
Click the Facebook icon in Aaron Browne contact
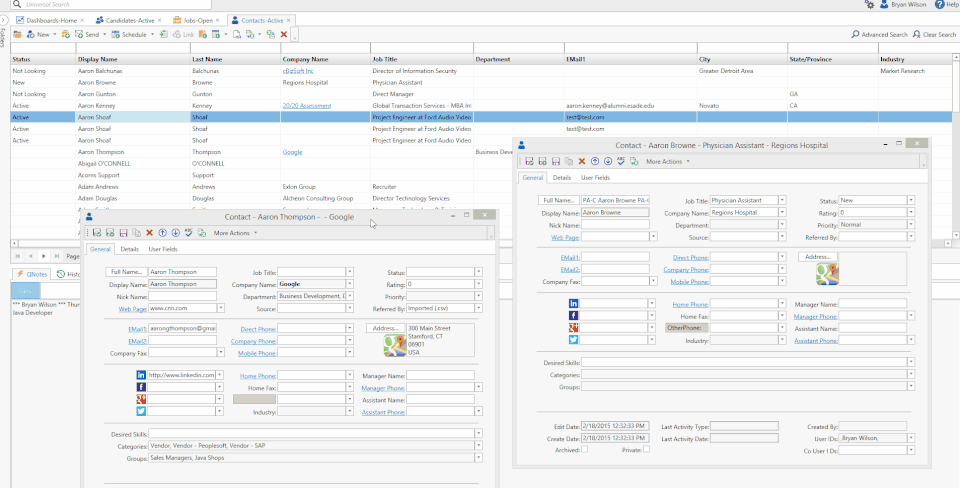574,315
